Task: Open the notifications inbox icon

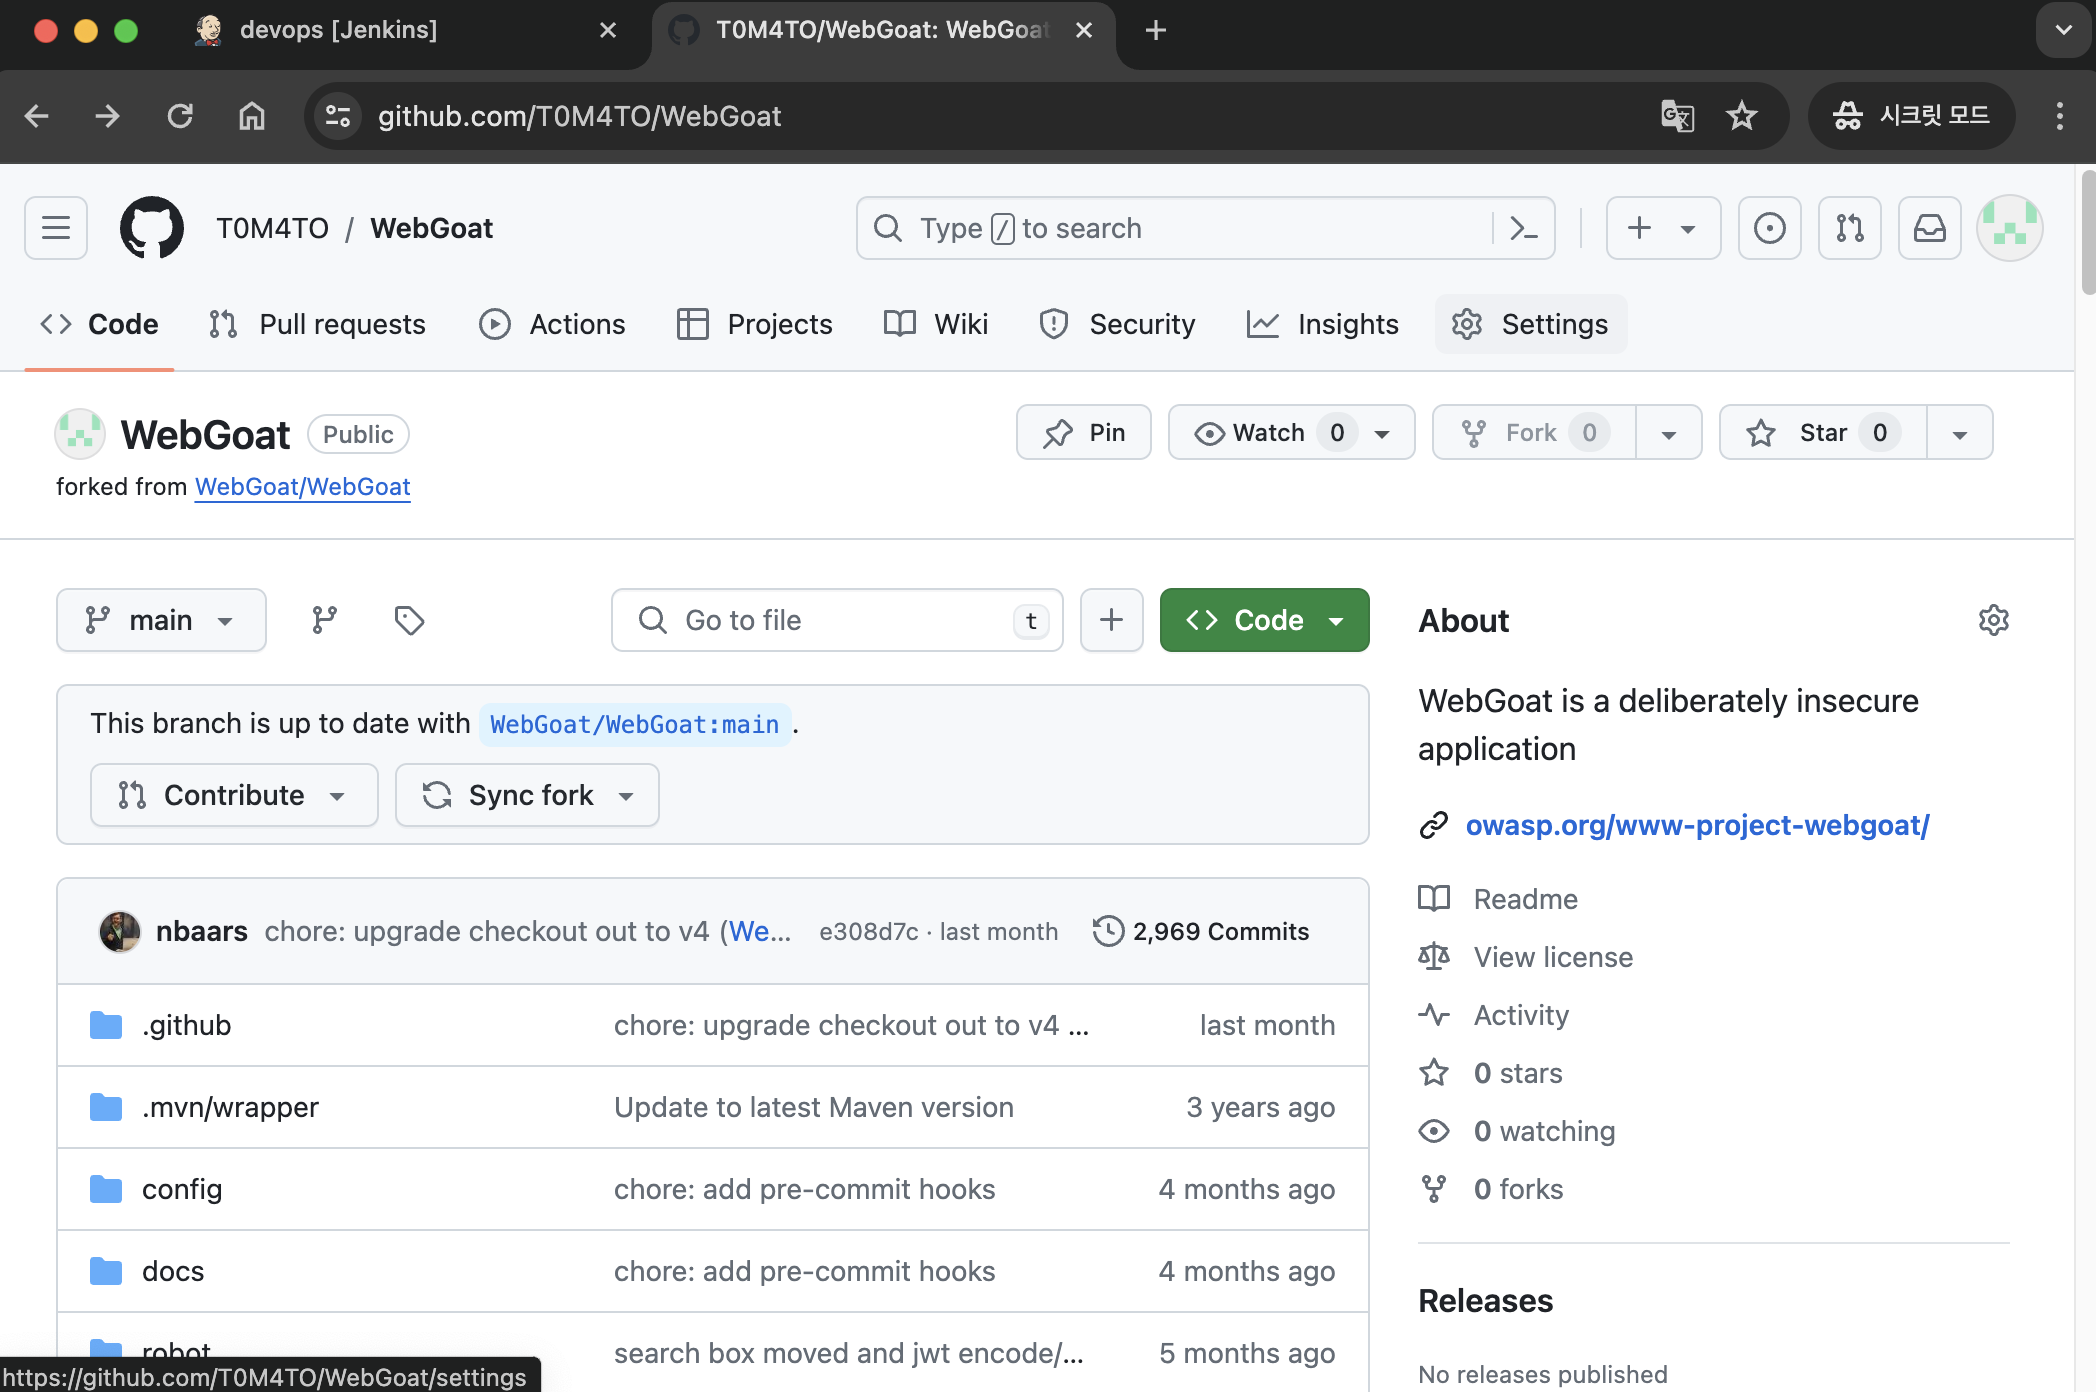Action: (x=1929, y=228)
